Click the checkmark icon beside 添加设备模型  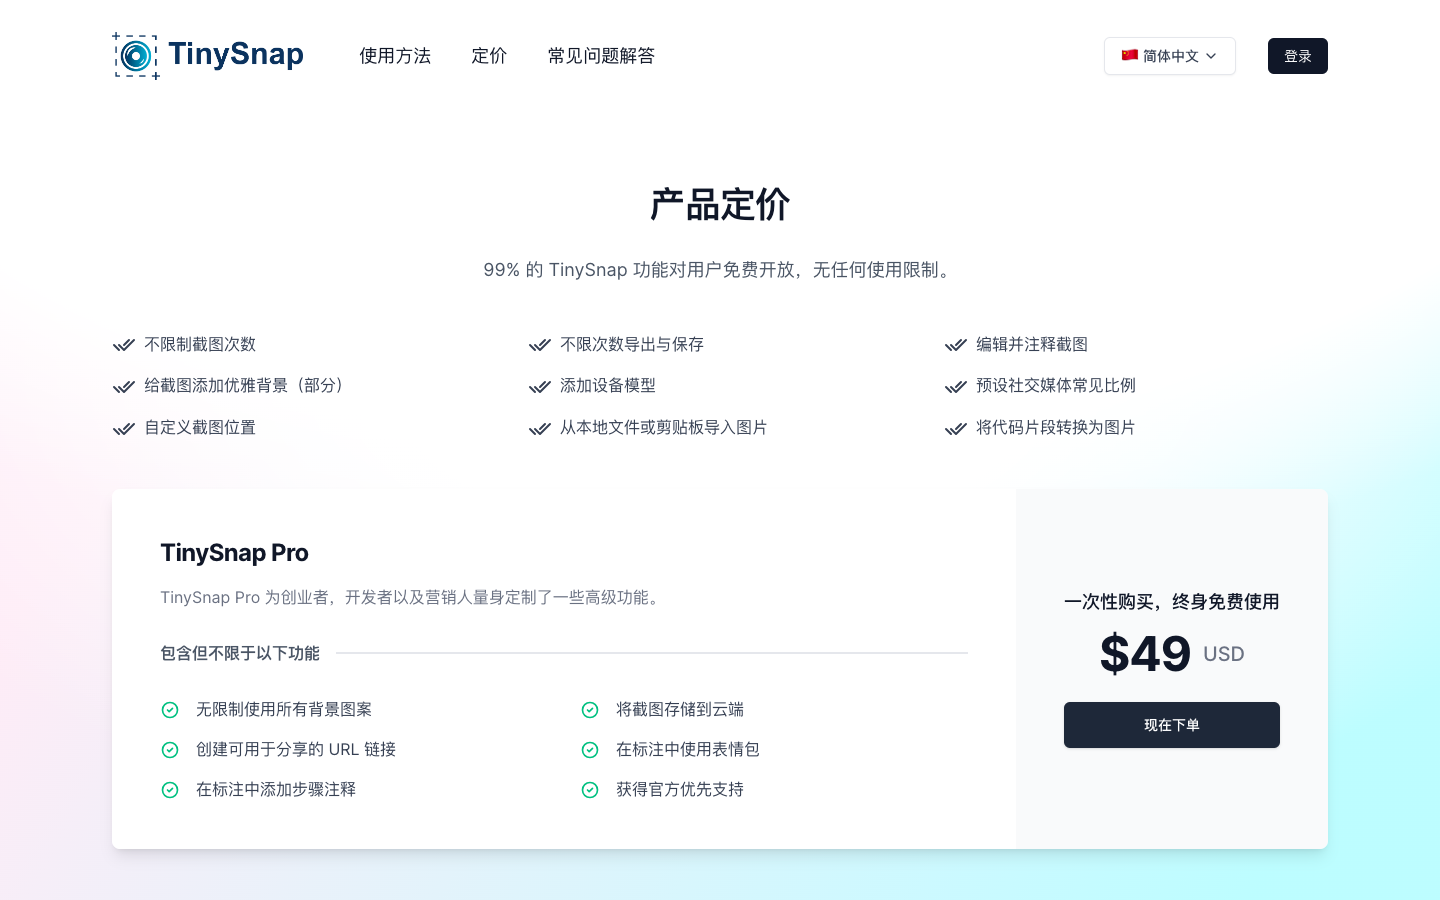click(540, 386)
